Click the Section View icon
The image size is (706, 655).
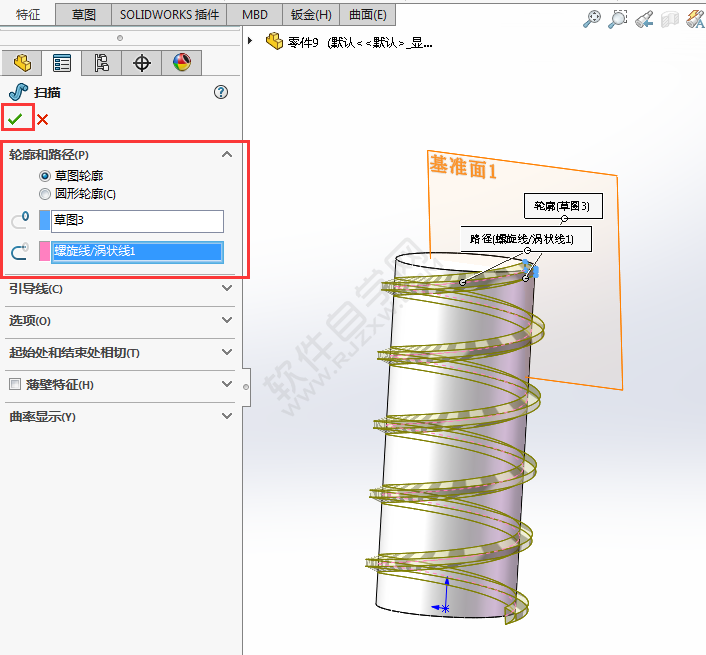coord(670,19)
